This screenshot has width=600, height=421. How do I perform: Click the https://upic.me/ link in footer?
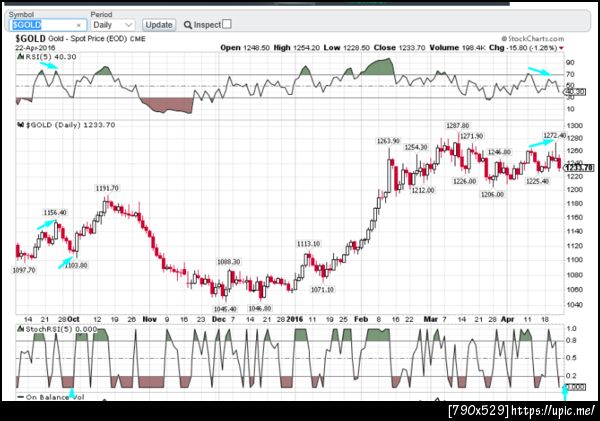click(553, 411)
